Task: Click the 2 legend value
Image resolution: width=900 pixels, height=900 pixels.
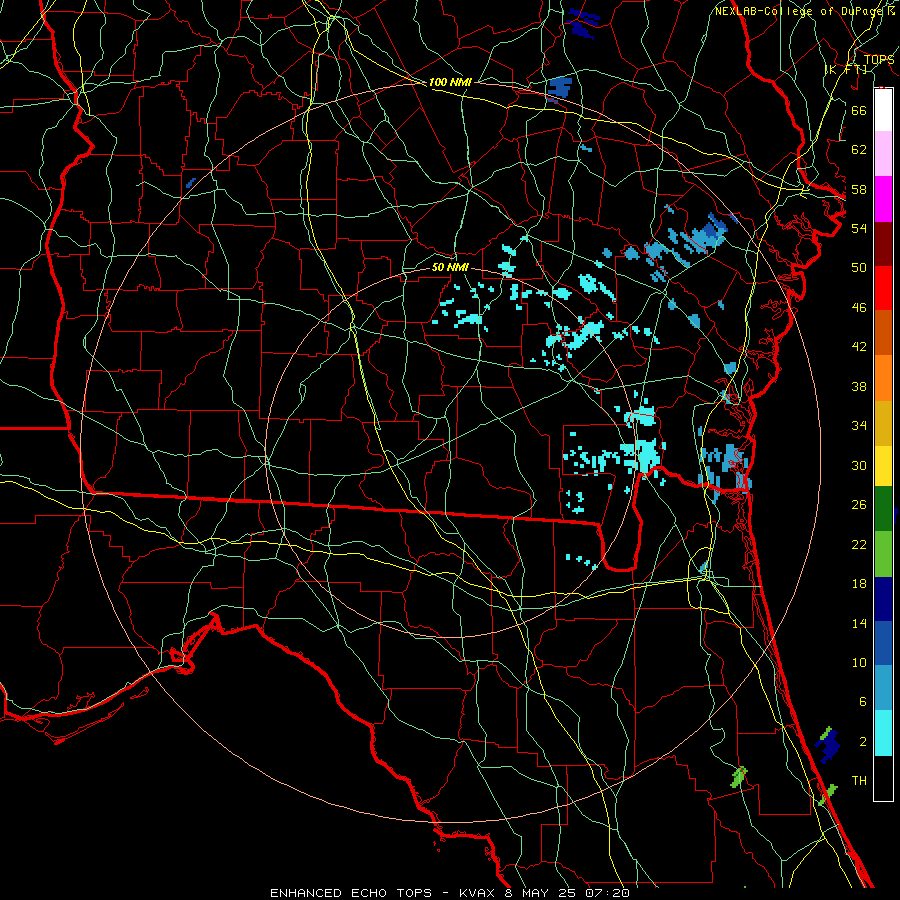Action: tap(862, 742)
